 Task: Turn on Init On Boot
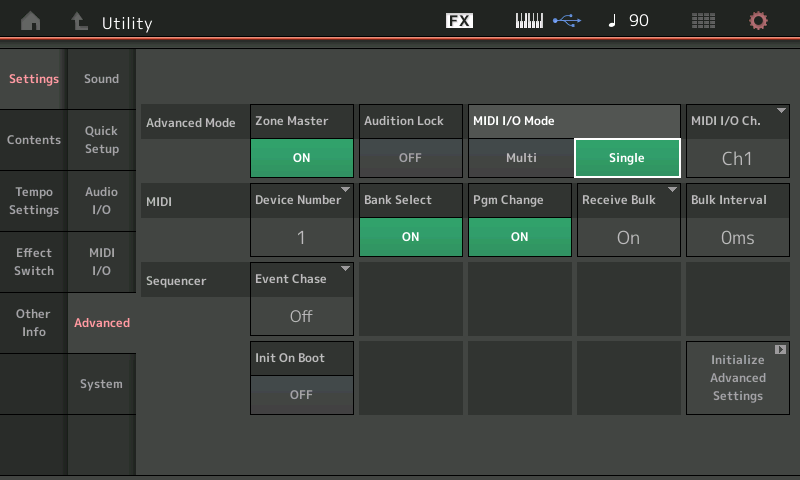click(x=301, y=394)
